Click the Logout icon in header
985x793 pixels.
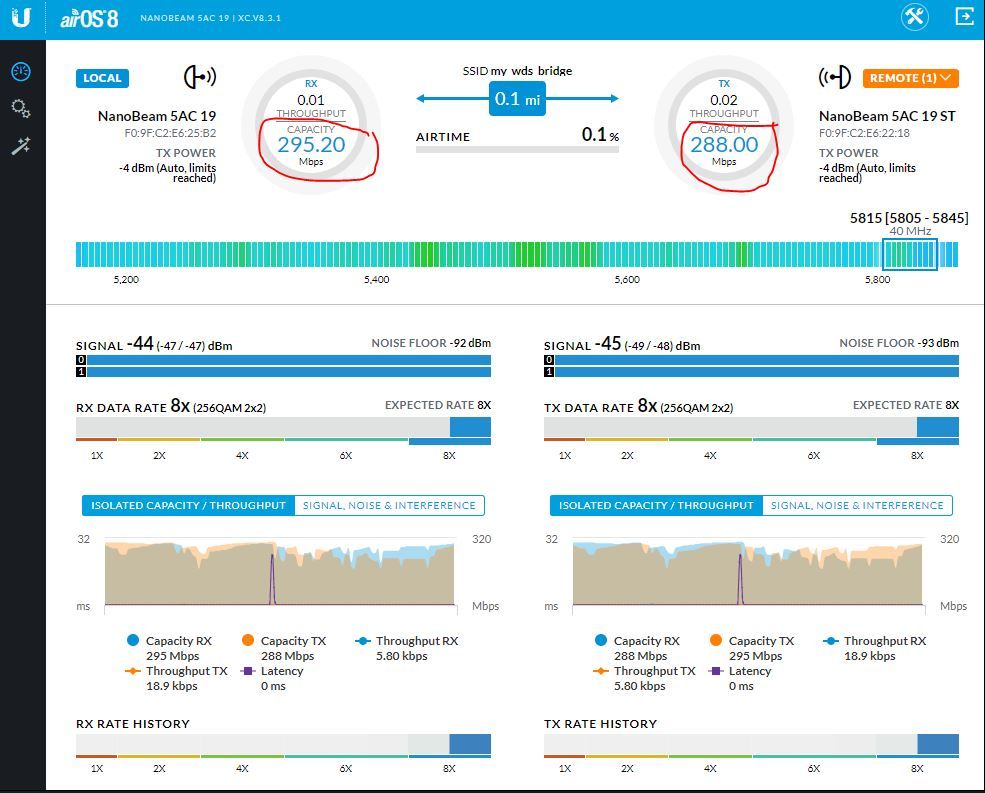click(x=964, y=17)
